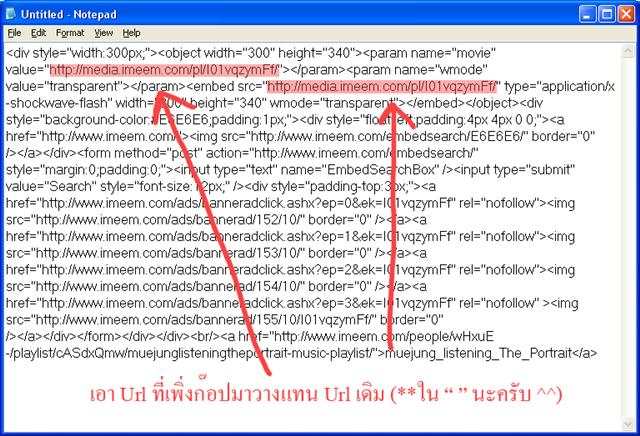Click the 'value="Search"' text

click(x=51, y=186)
